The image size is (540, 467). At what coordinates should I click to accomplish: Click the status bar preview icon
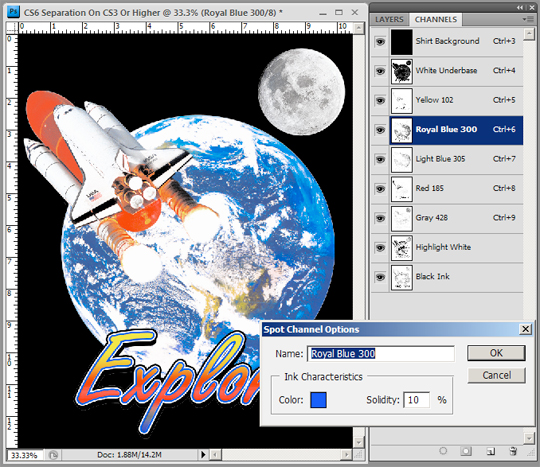click(53, 455)
